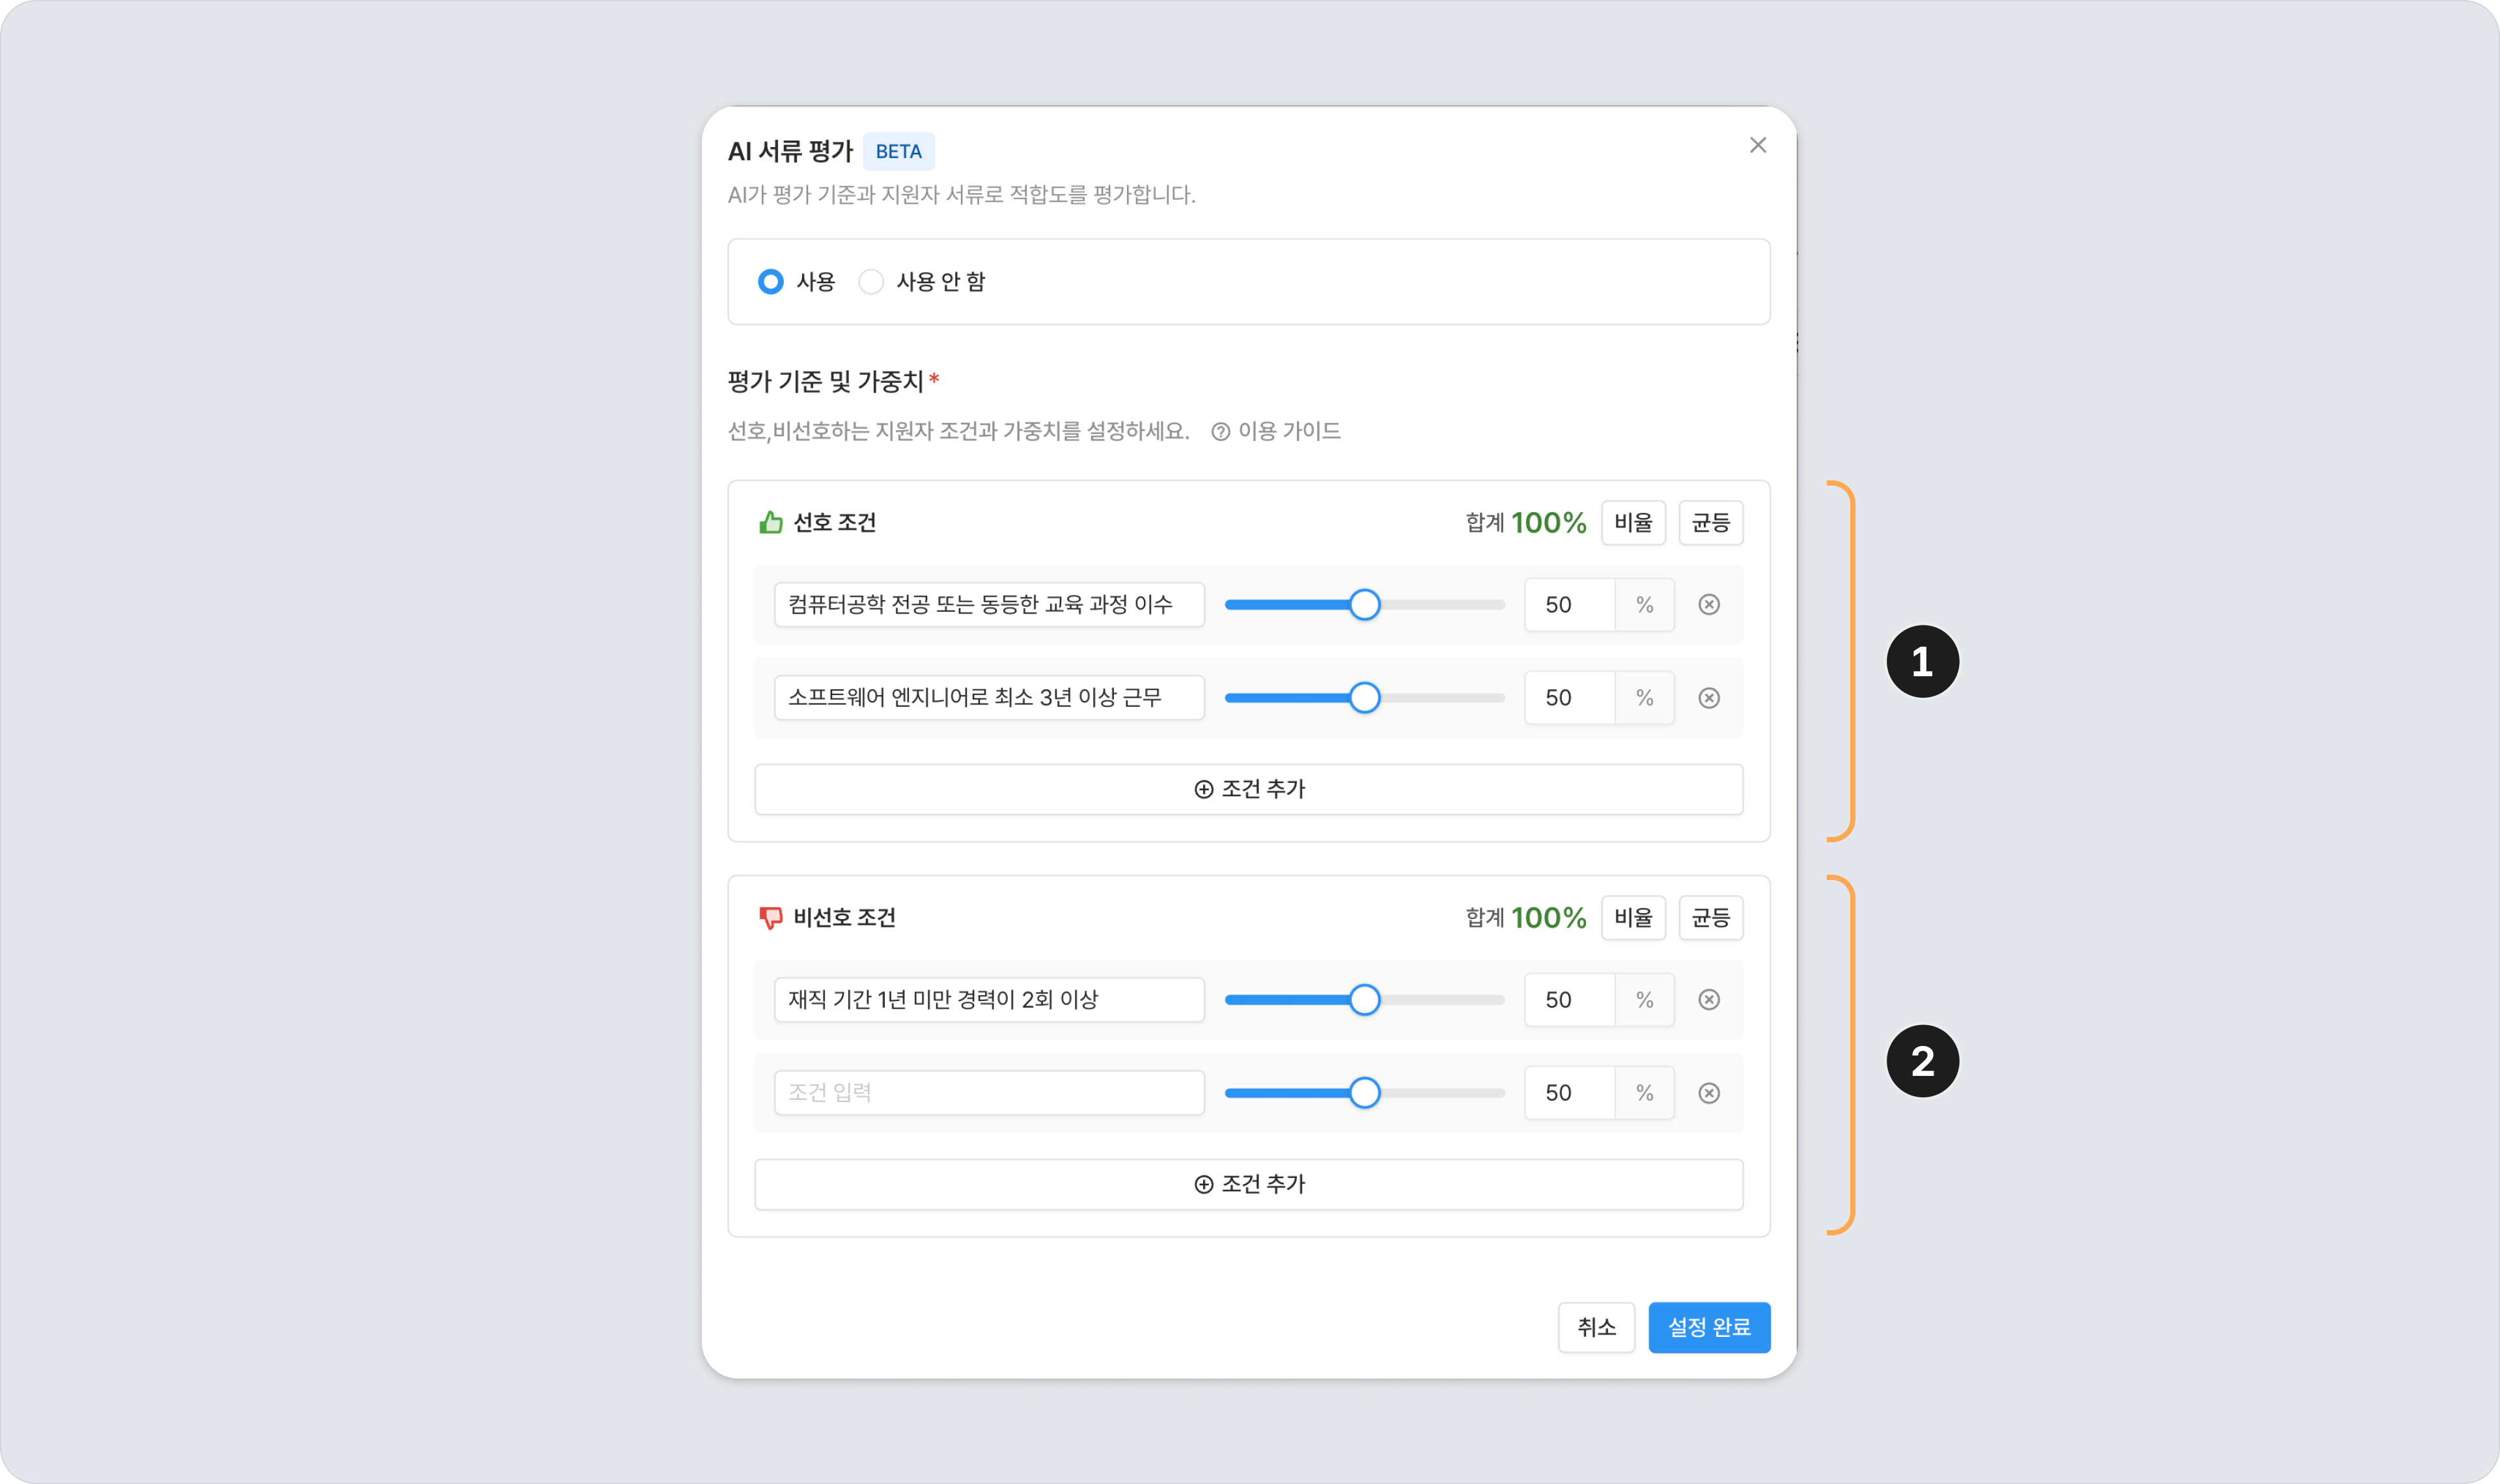The height and width of the screenshot is (1484, 2500).
Task: Remove the empty 조건 입력 condition row
Action: [x=1709, y=1093]
